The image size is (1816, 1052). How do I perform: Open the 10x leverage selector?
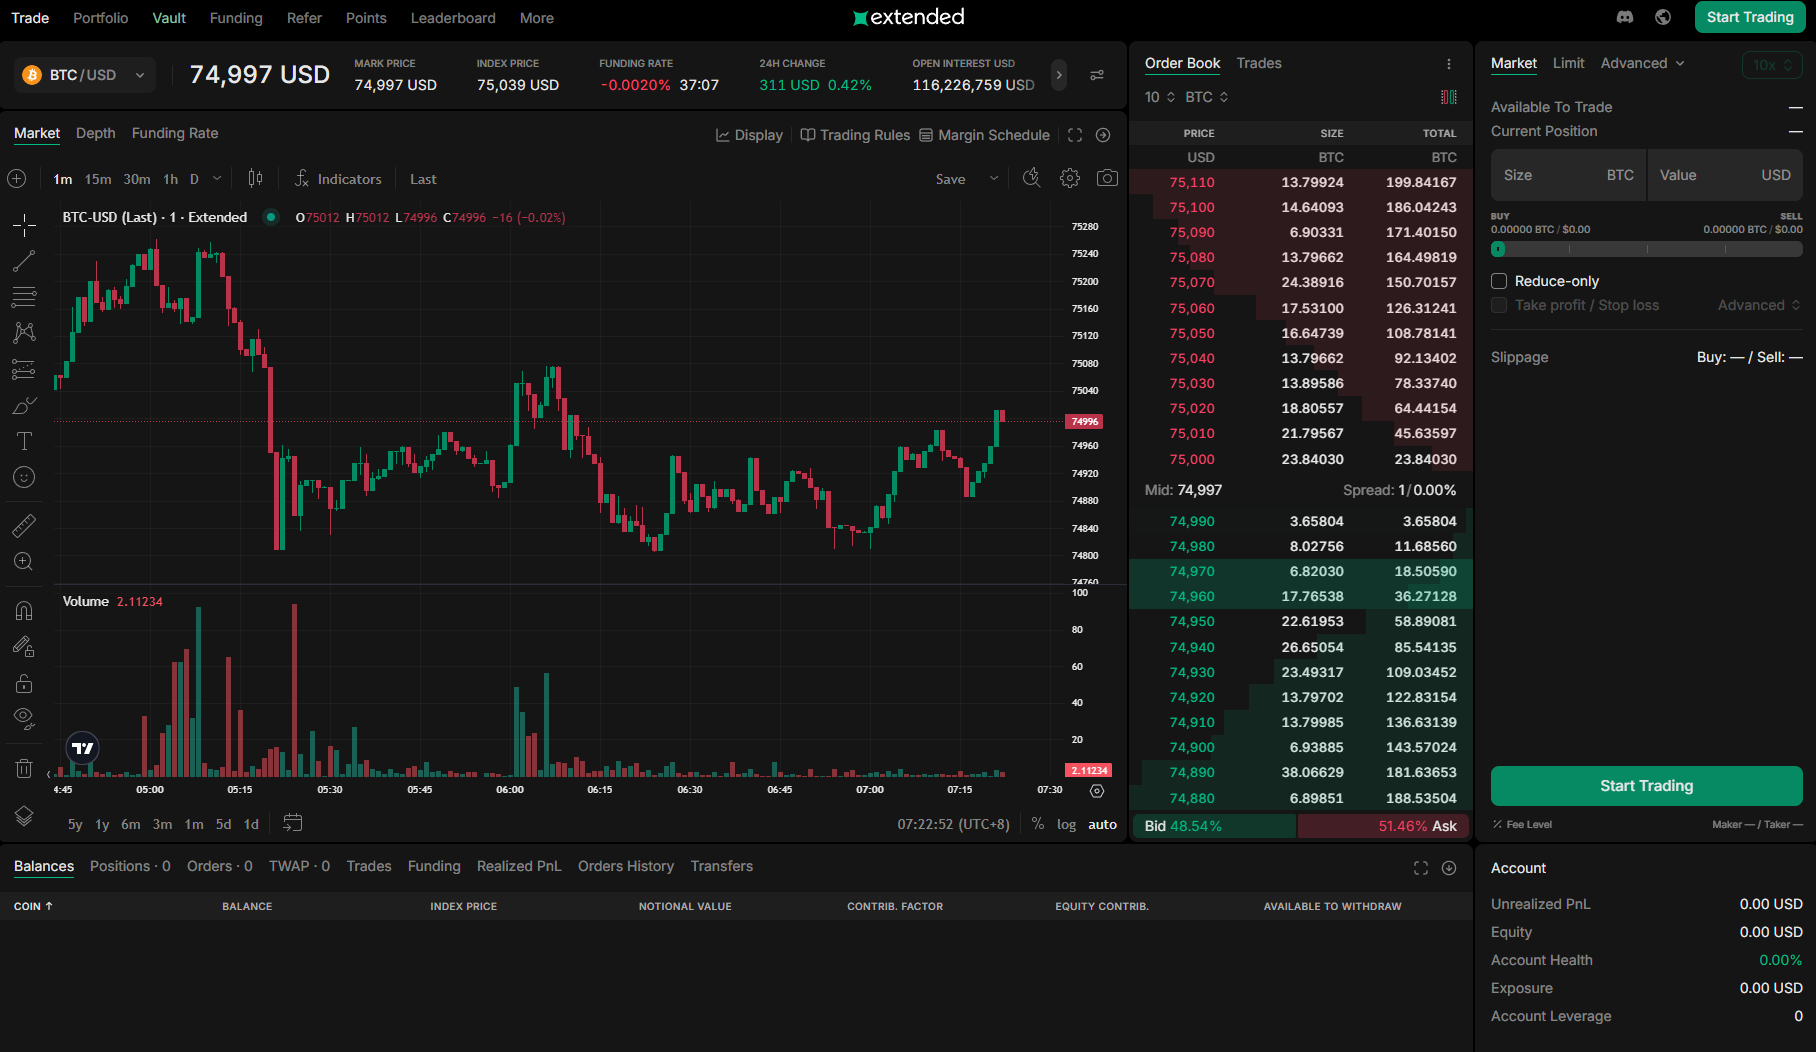pyautogui.click(x=1771, y=65)
